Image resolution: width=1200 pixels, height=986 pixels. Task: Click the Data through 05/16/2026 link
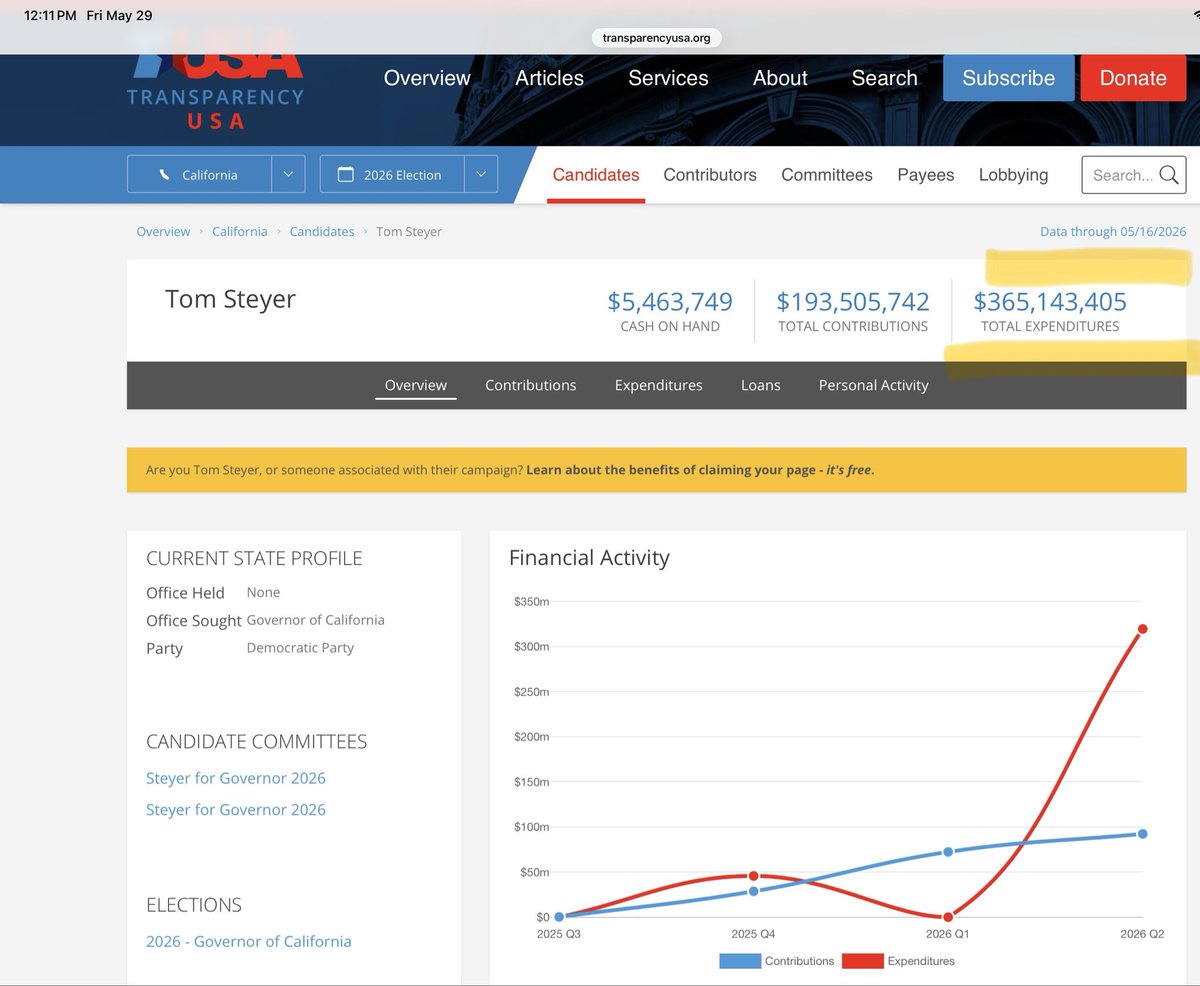(1113, 231)
